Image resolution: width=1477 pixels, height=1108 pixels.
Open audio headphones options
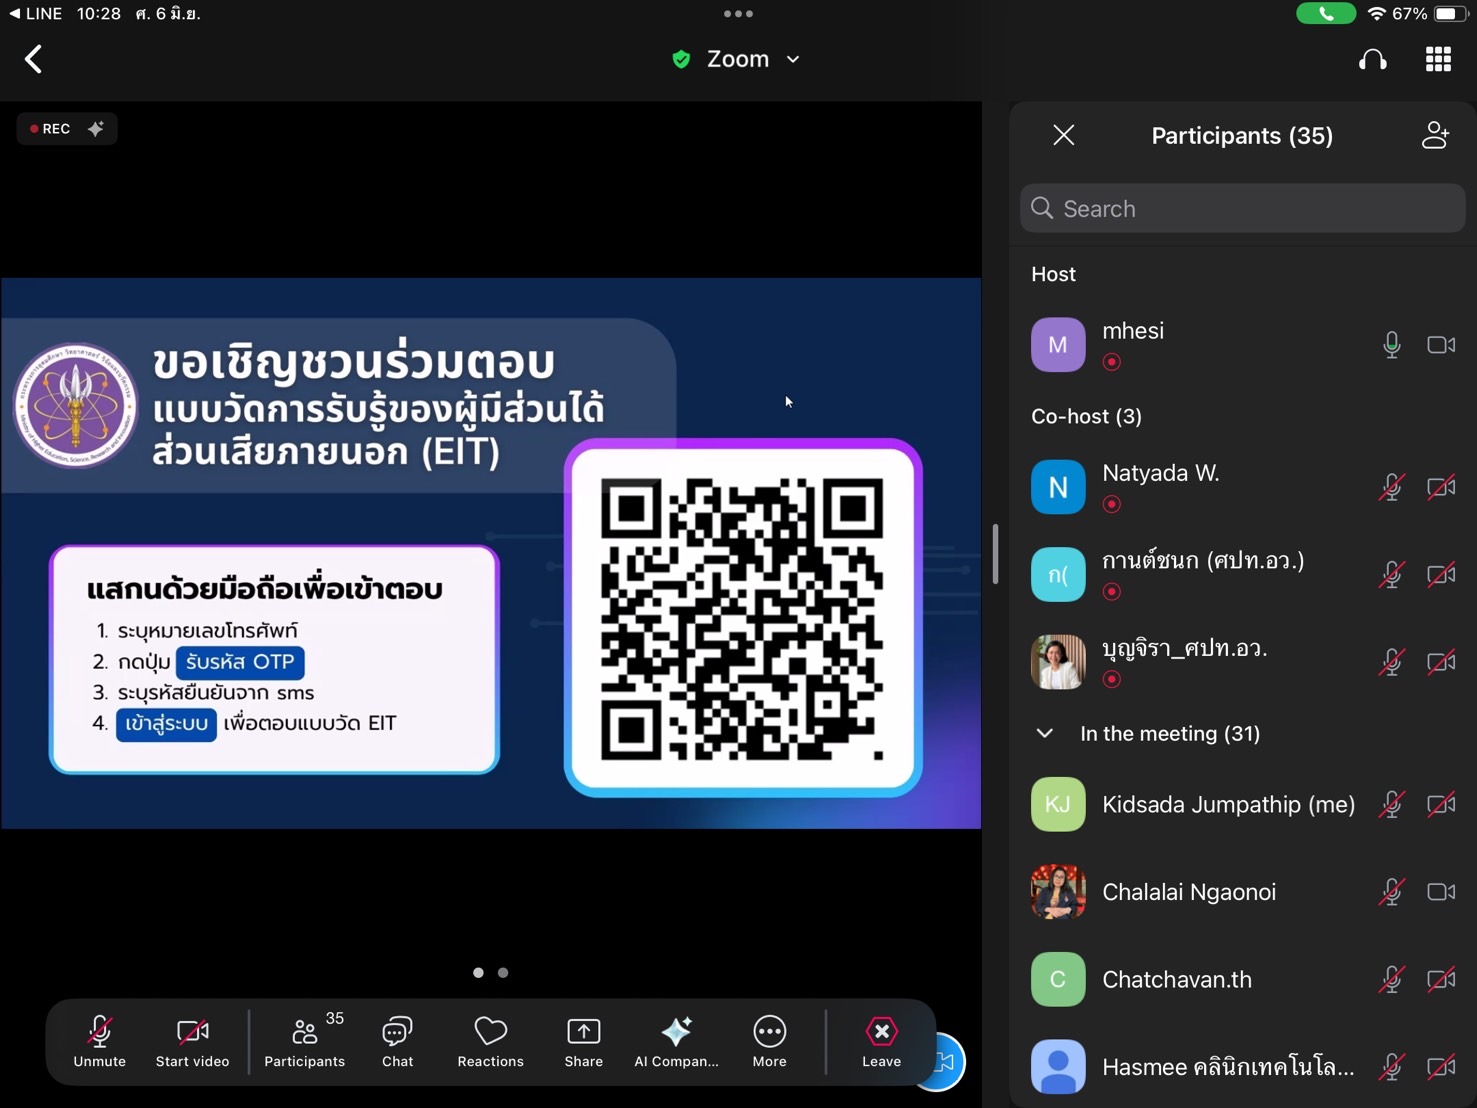tap(1373, 59)
